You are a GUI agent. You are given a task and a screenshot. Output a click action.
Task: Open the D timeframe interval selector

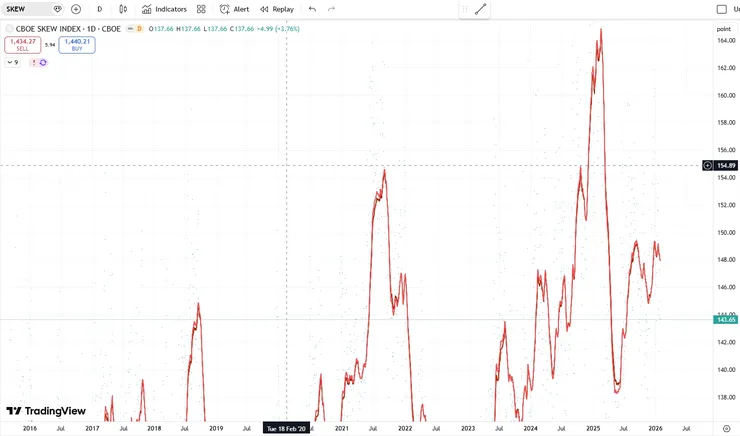point(100,9)
